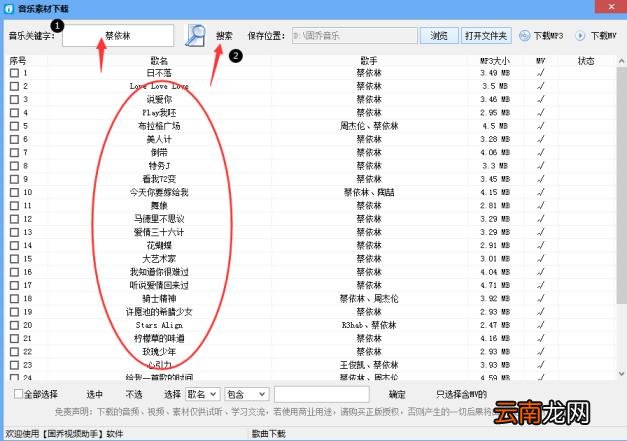Viewport: 627px width, 441px height.
Task: Click artist R3hab、蔡依林 cell
Action: [x=369, y=325]
